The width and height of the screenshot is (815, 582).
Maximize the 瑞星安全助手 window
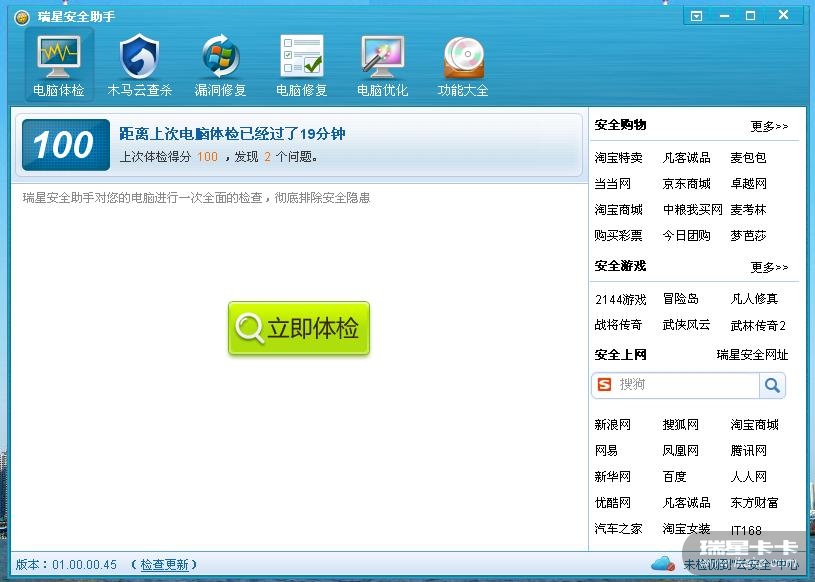pyautogui.click(x=751, y=16)
